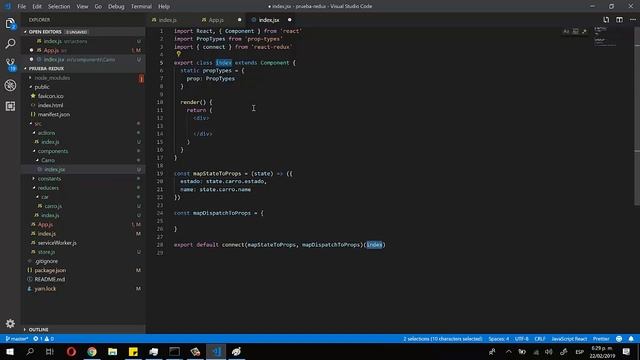
Task: Open the editor More Actions ellipsis
Action: pyautogui.click(x=633, y=20)
